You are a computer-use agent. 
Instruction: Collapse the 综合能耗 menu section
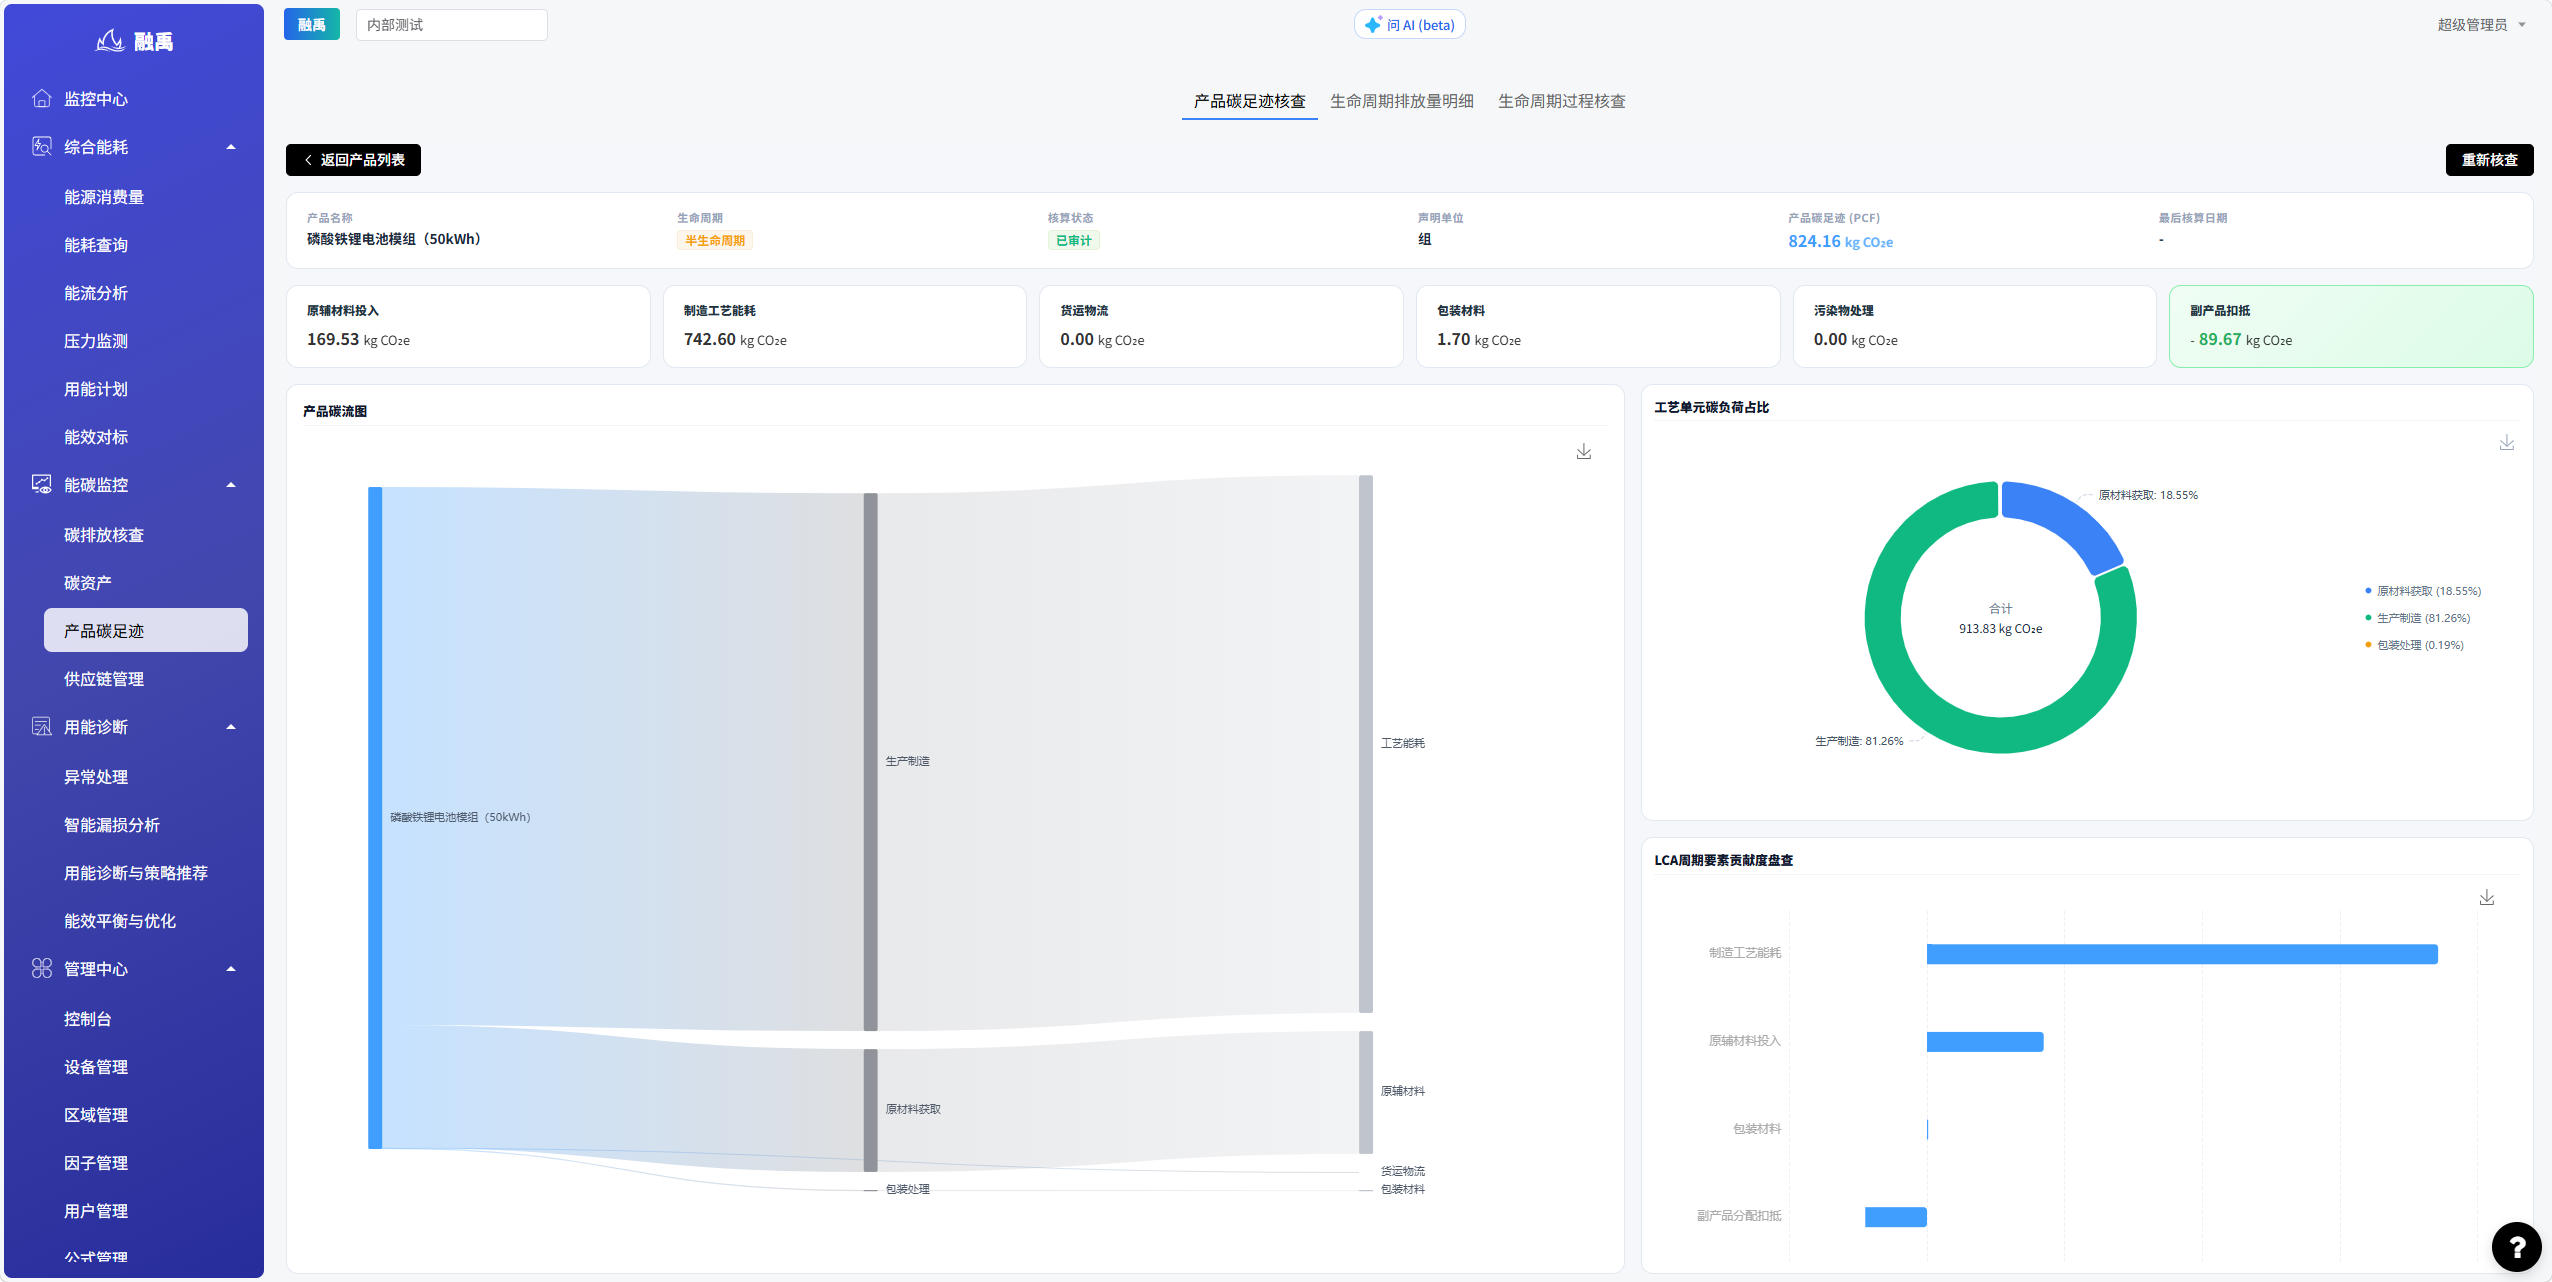click(231, 147)
